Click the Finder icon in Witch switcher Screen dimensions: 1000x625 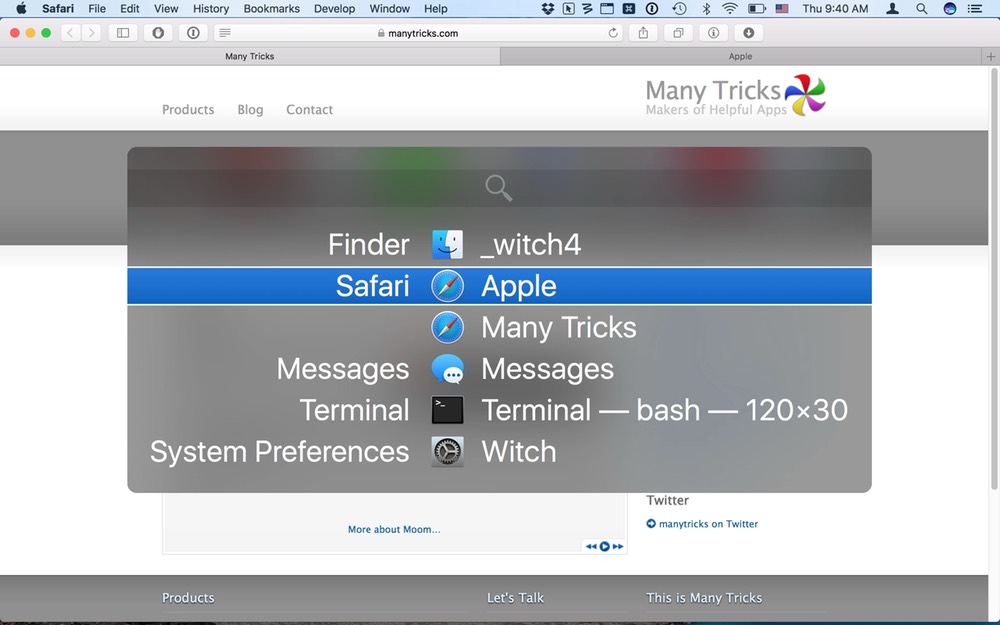448,245
